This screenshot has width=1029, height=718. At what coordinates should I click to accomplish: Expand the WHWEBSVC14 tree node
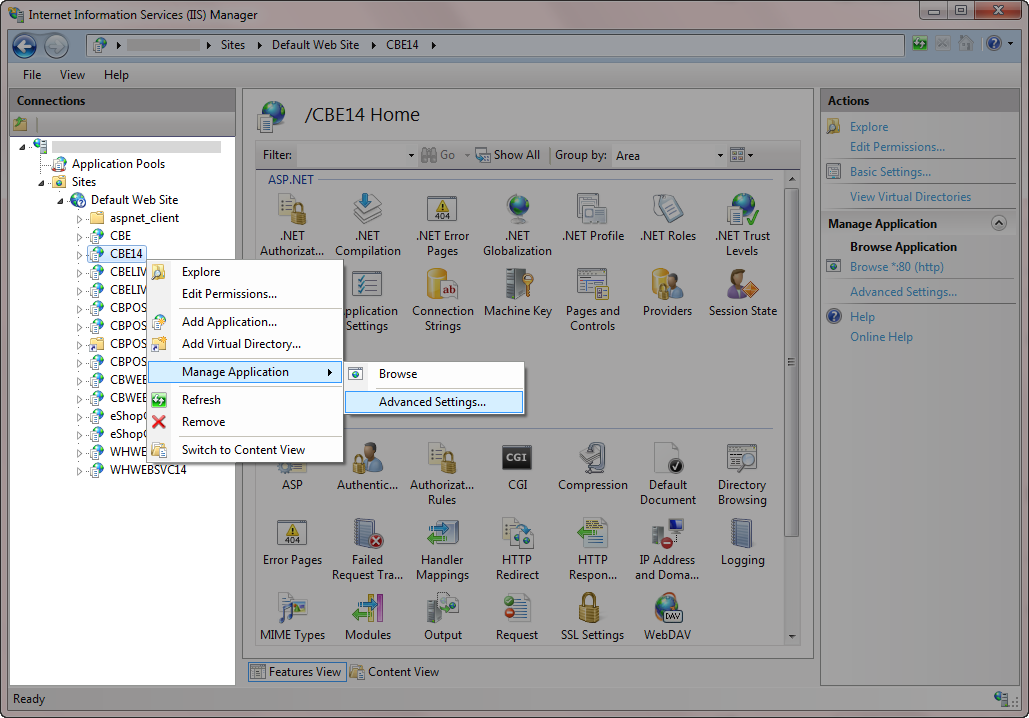point(80,470)
